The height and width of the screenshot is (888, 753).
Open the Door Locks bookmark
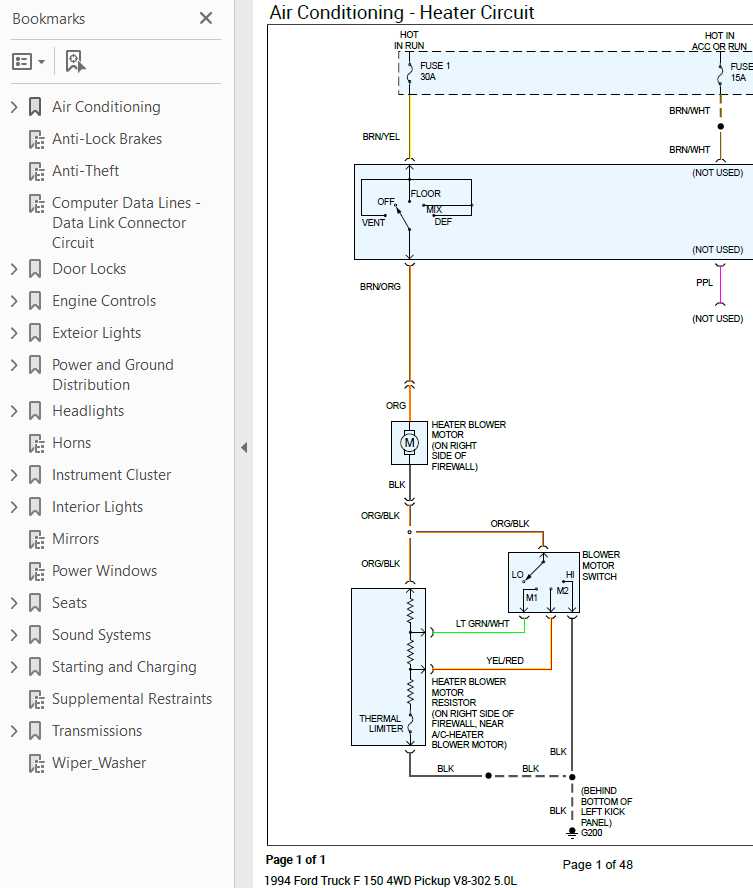pyautogui.click(x=89, y=268)
